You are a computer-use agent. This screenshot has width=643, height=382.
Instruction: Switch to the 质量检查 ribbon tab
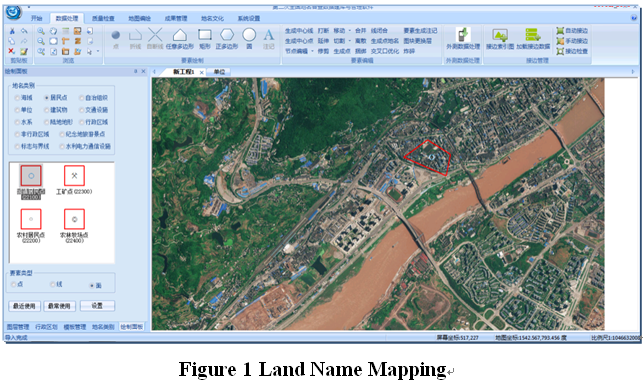point(103,18)
